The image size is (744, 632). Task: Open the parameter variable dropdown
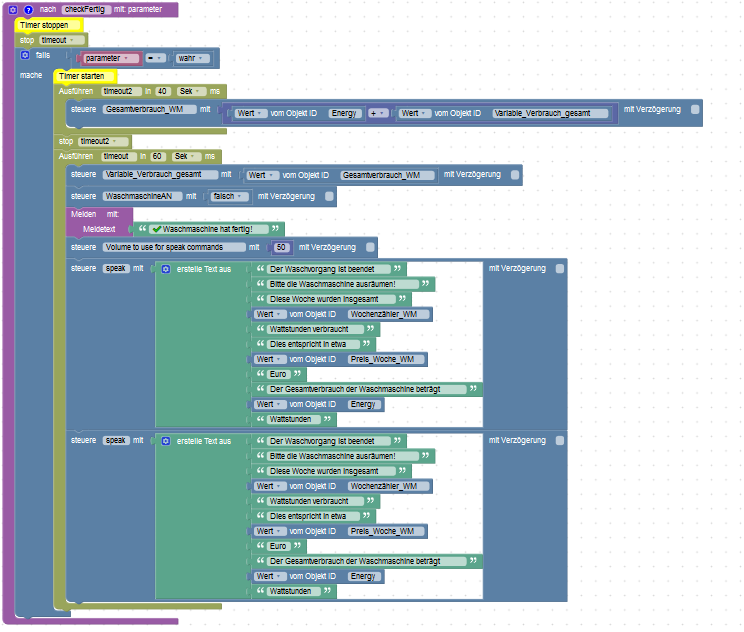(x=111, y=58)
